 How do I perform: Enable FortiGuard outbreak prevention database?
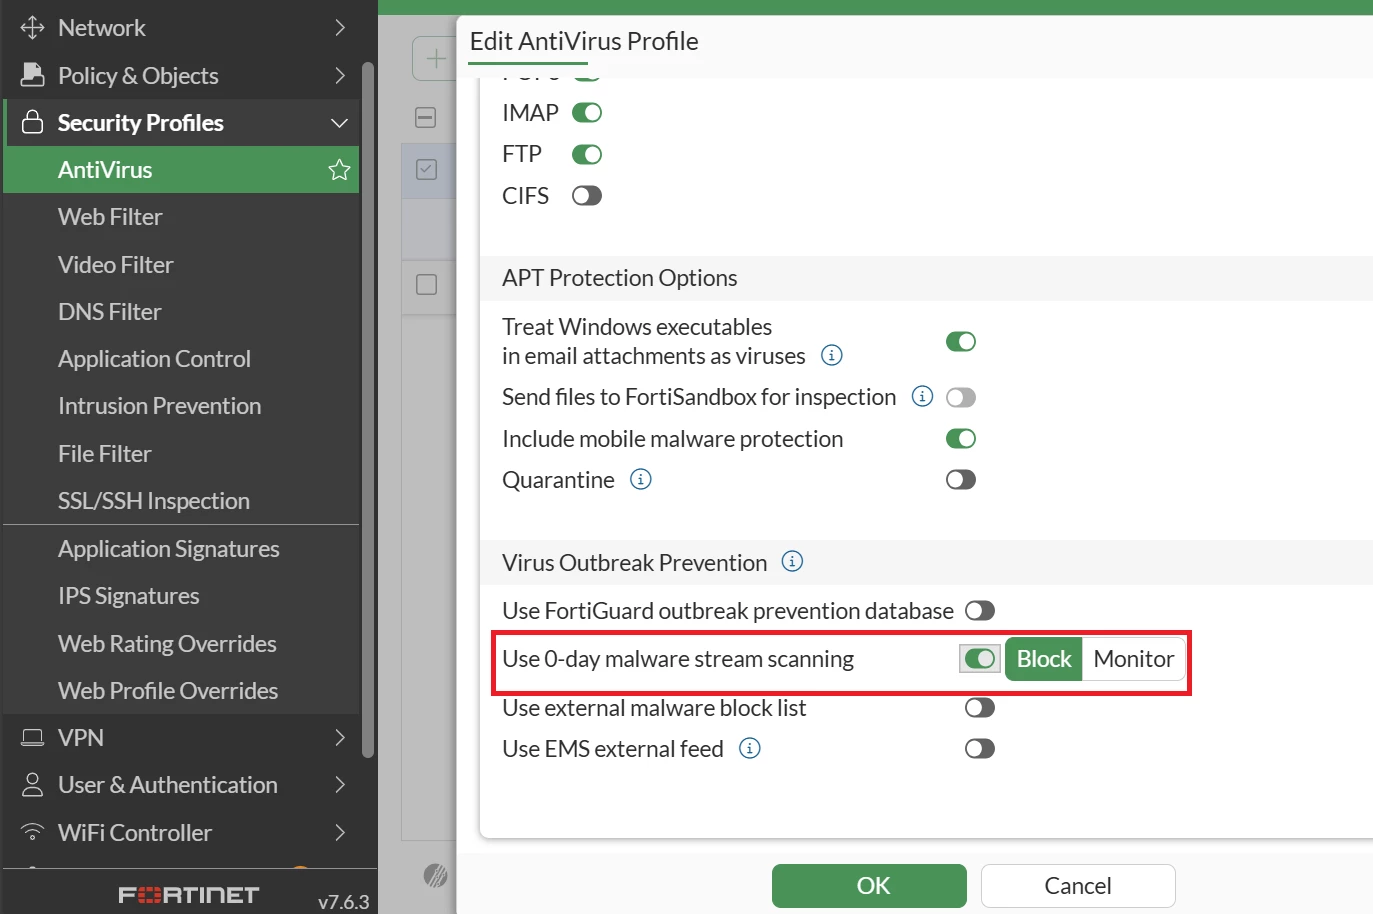coord(980,611)
